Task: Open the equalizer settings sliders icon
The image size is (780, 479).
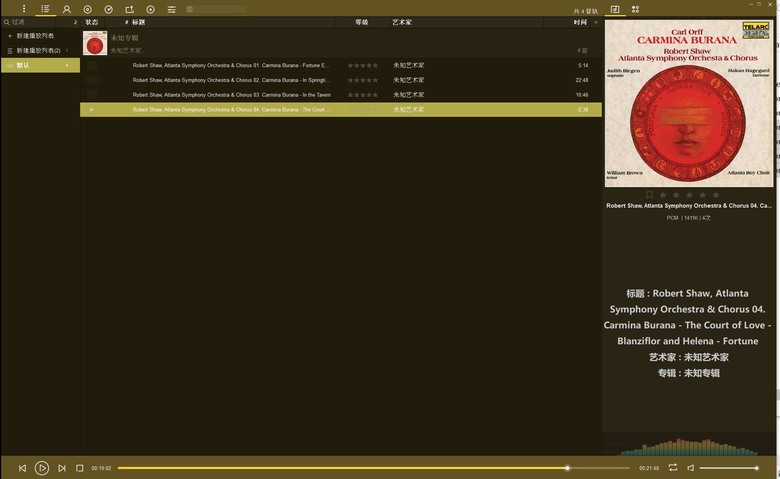Action: click(172, 9)
